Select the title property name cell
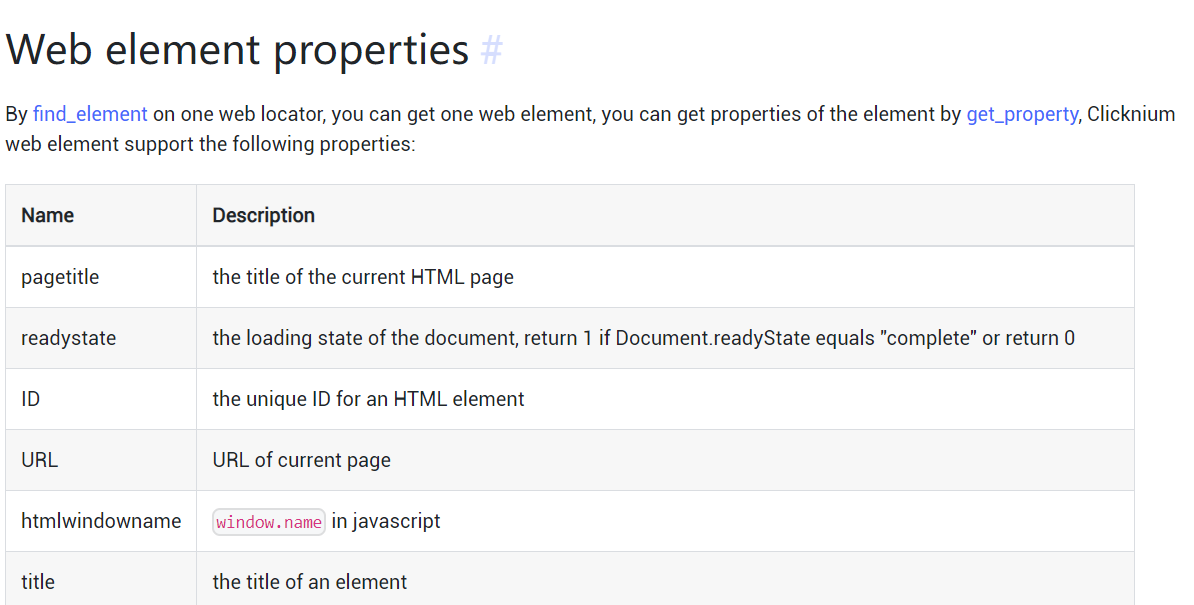 38,582
